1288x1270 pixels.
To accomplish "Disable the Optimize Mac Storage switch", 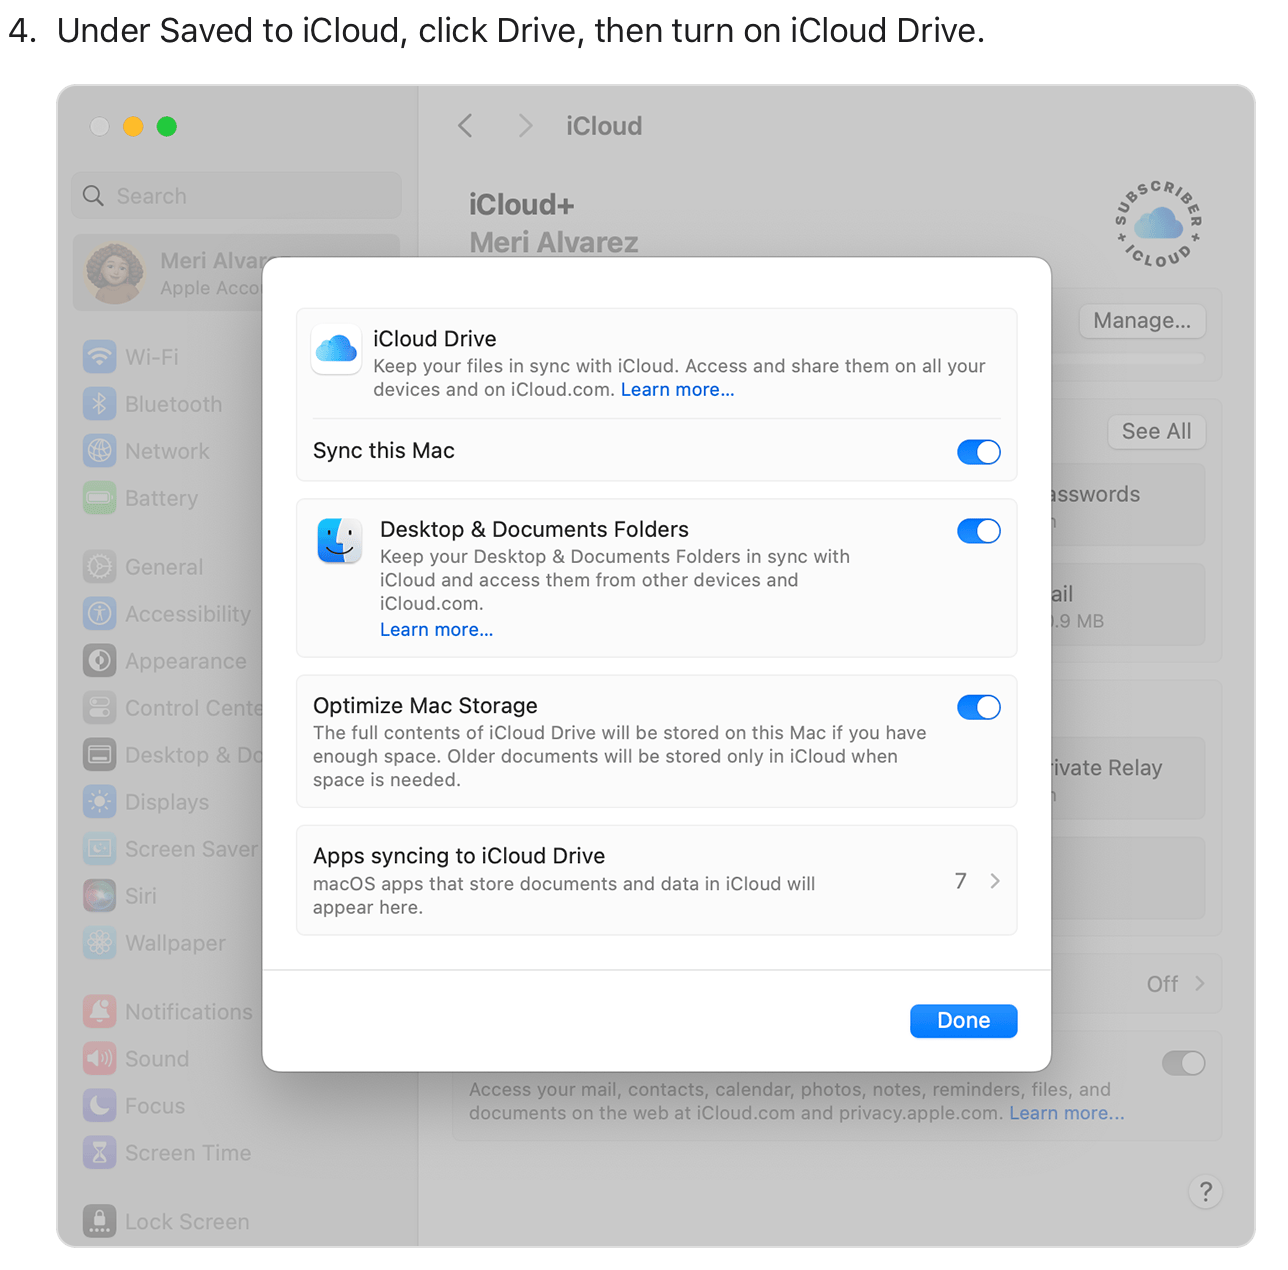I will tap(979, 708).
